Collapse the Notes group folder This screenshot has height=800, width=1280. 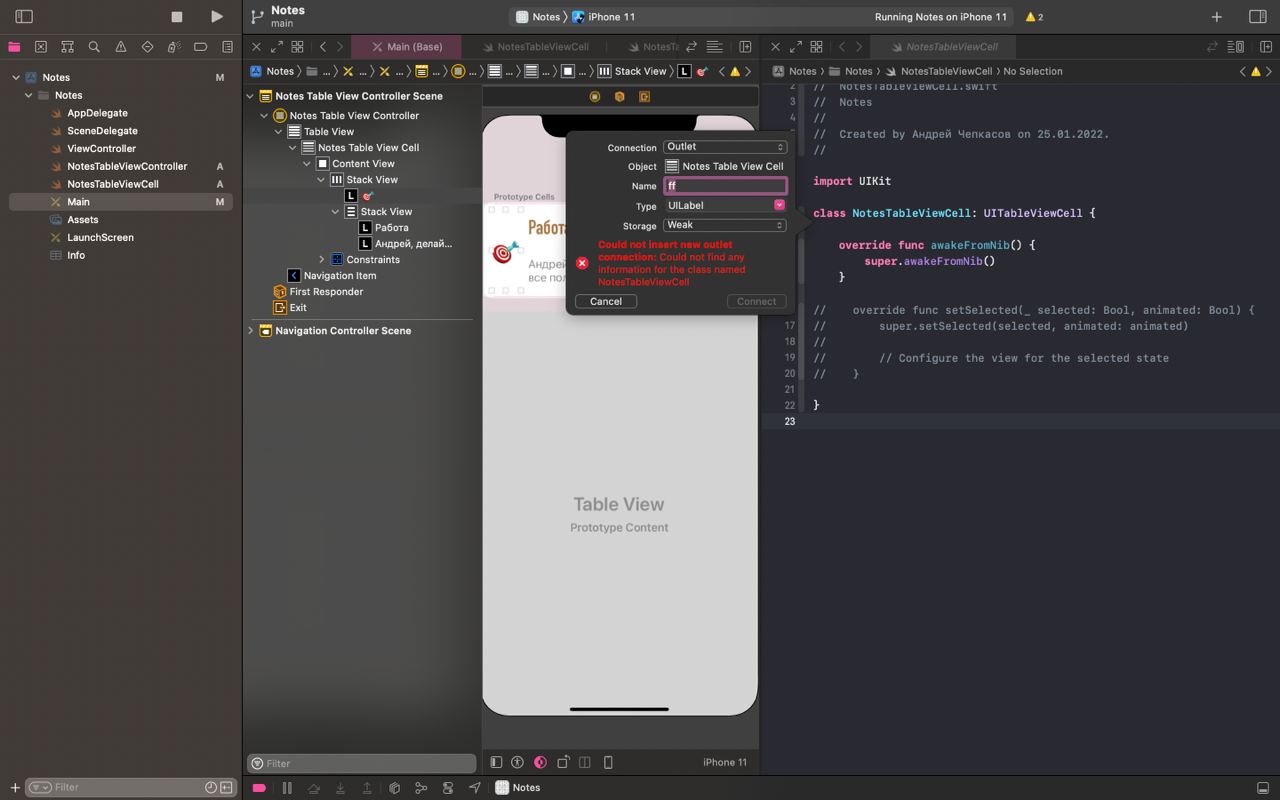(29, 95)
